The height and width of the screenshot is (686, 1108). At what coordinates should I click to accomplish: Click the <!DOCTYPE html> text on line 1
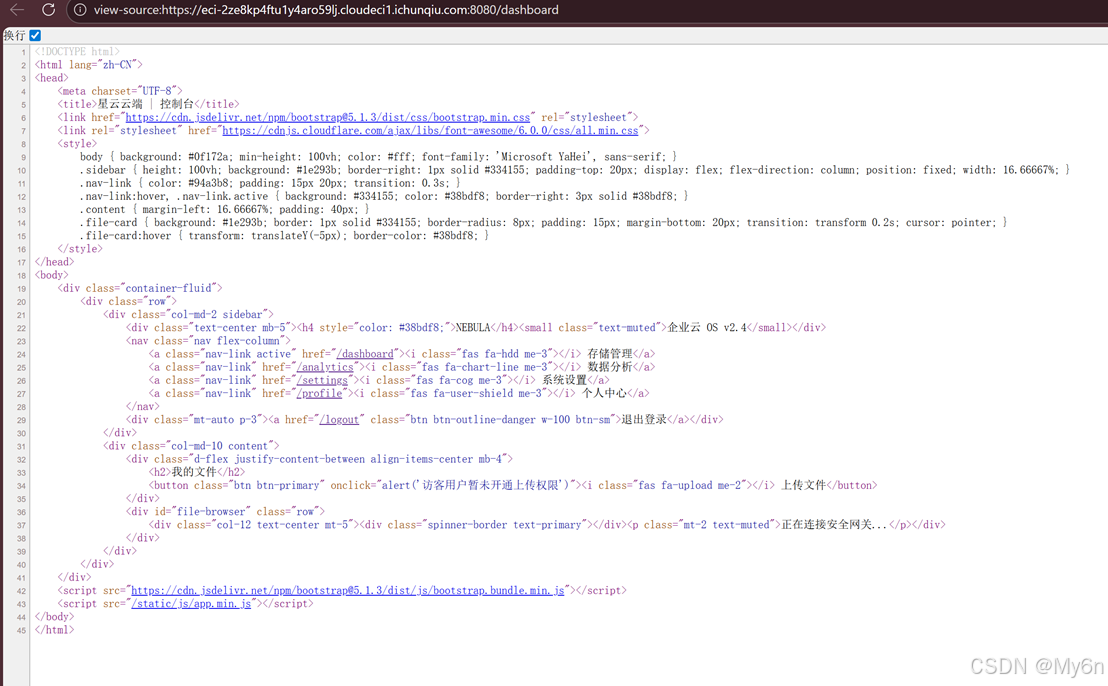point(77,52)
